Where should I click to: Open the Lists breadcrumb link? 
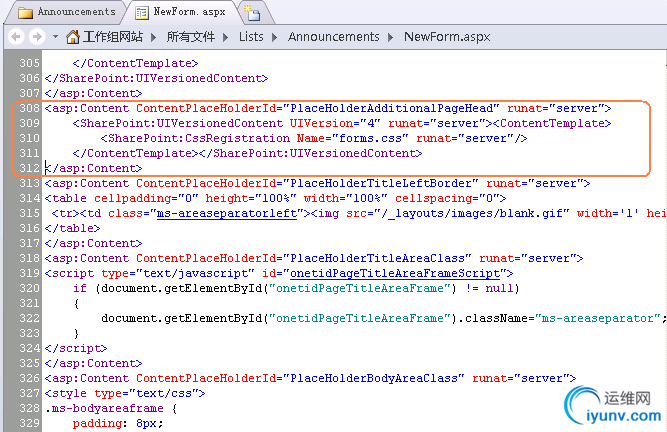(251, 37)
